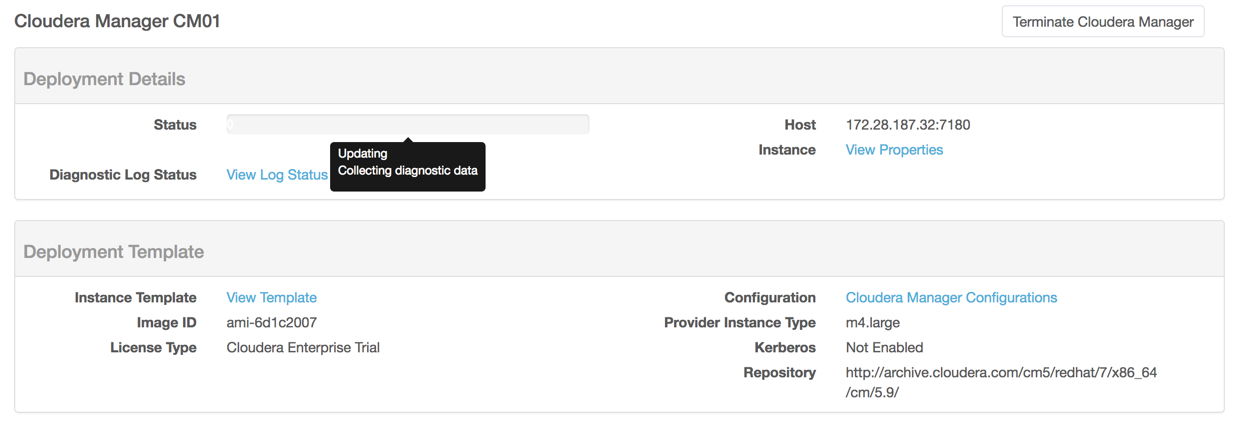Open Cloudera Manager Configurations link
Image resolution: width=1238 pixels, height=426 pixels.
click(951, 298)
